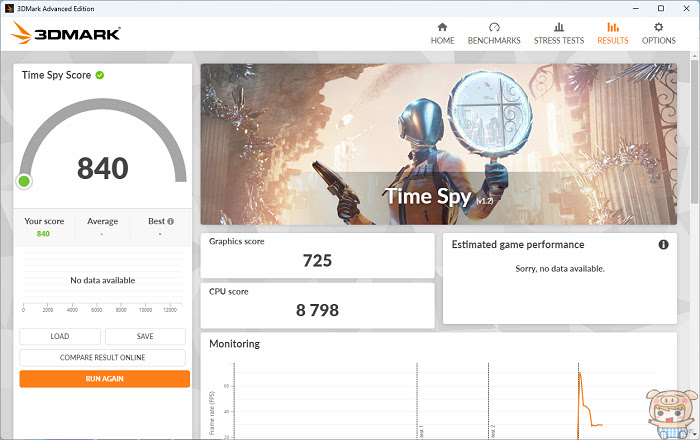Image resolution: width=700 pixels, height=440 pixels.
Task: Open the Options tab
Action: click(x=658, y=34)
